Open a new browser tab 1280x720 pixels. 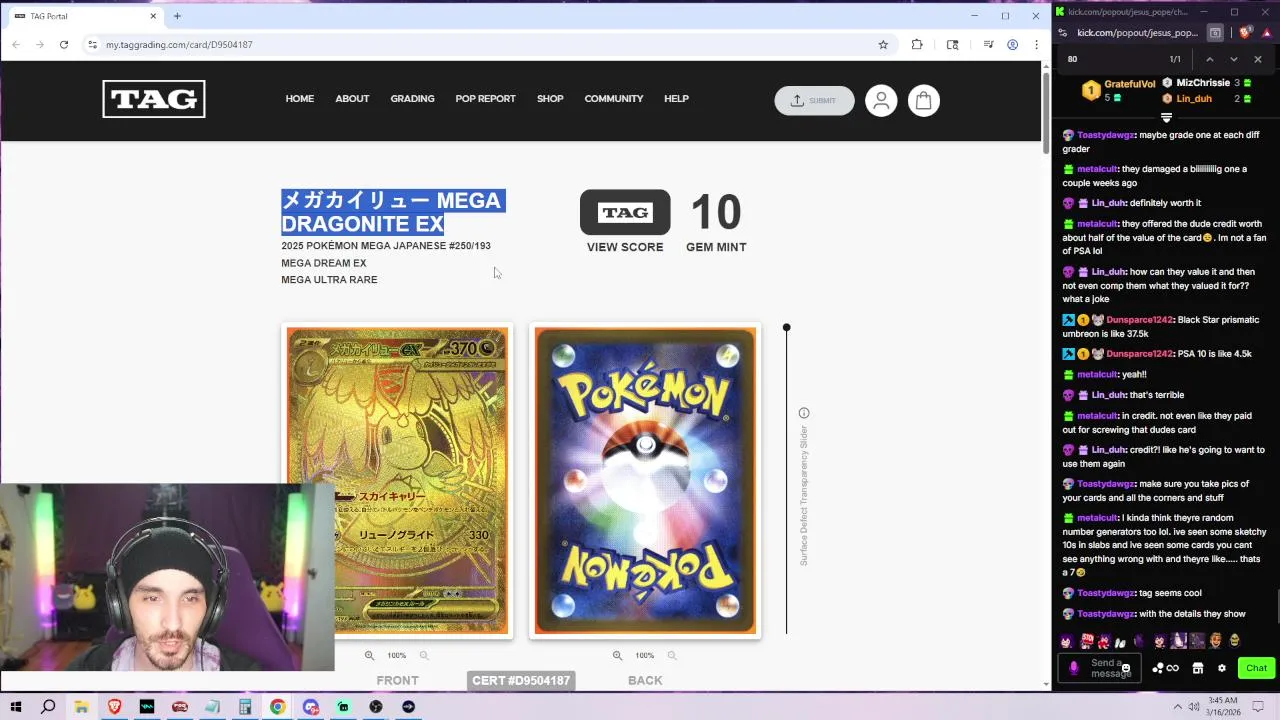(177, 16)
